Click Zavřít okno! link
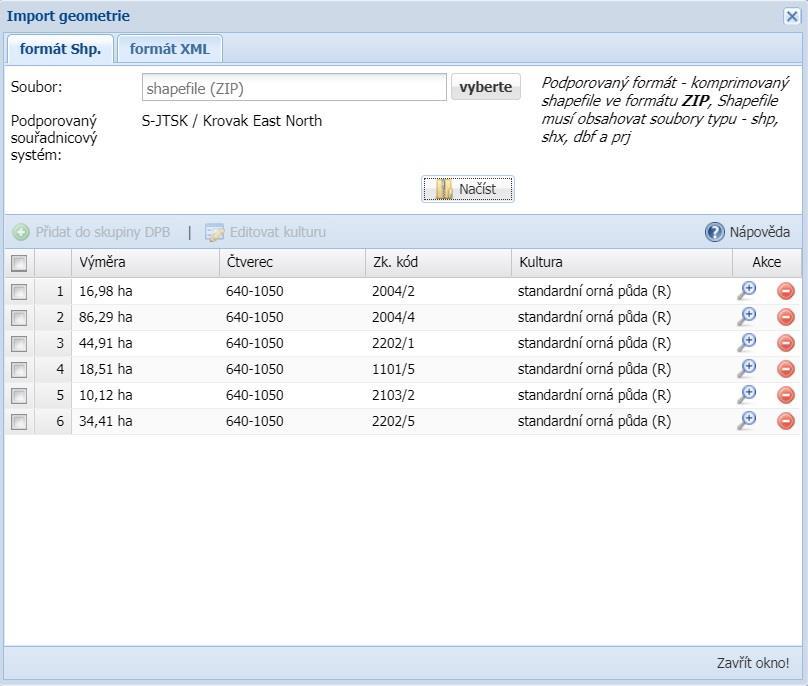This screenshot has width=808, height=686. tap(753, 663)
